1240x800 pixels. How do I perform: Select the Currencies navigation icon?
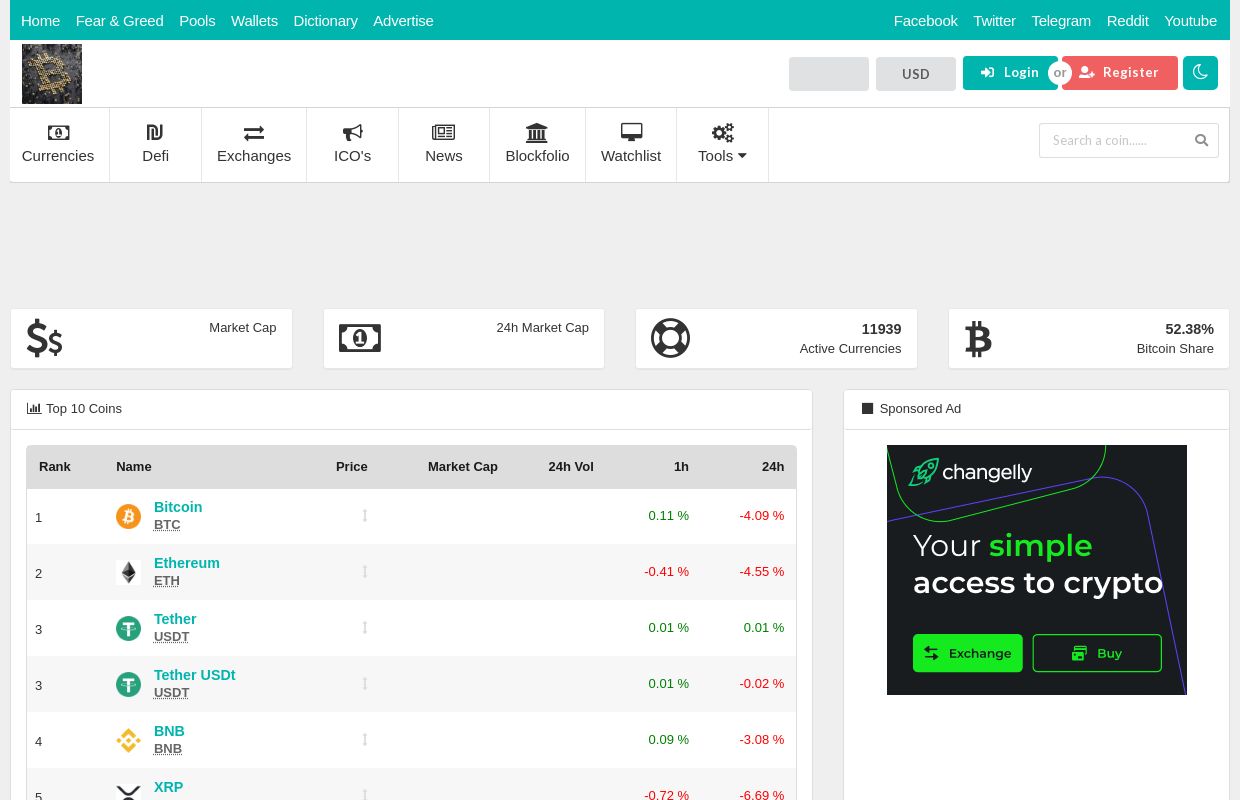(x=58, y=133)
